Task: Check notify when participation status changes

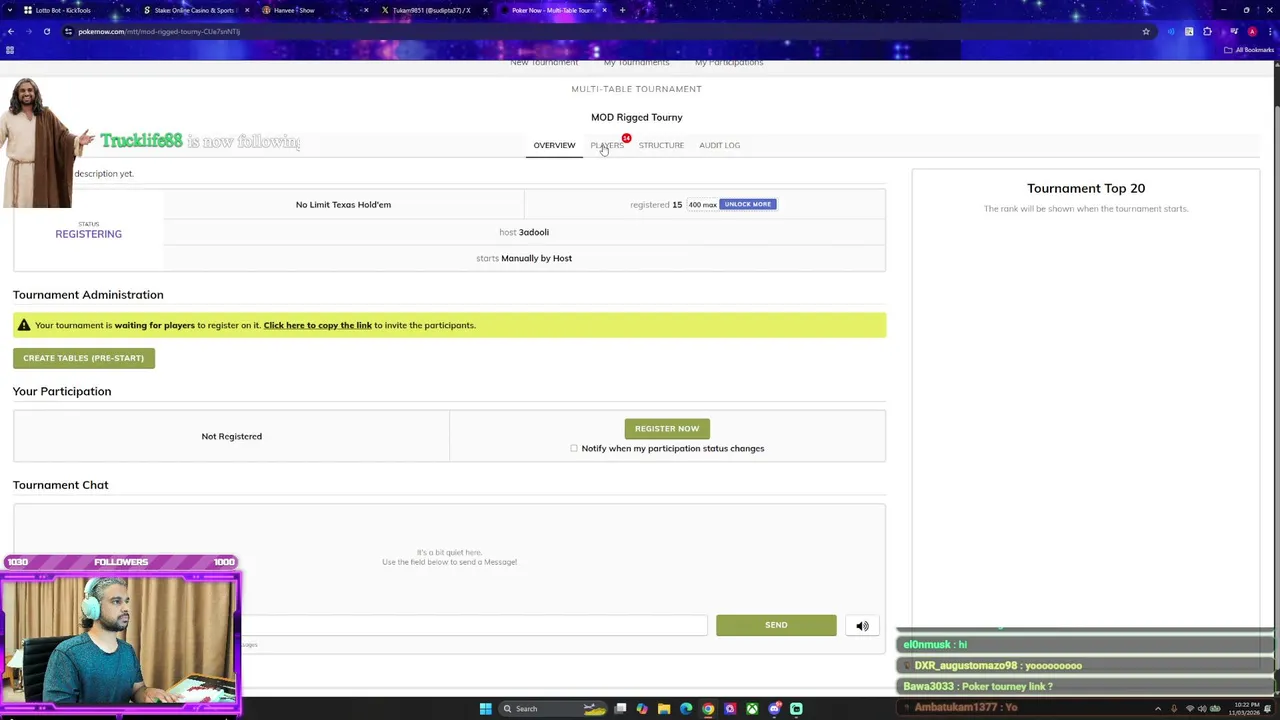Action: click(574, 449)
